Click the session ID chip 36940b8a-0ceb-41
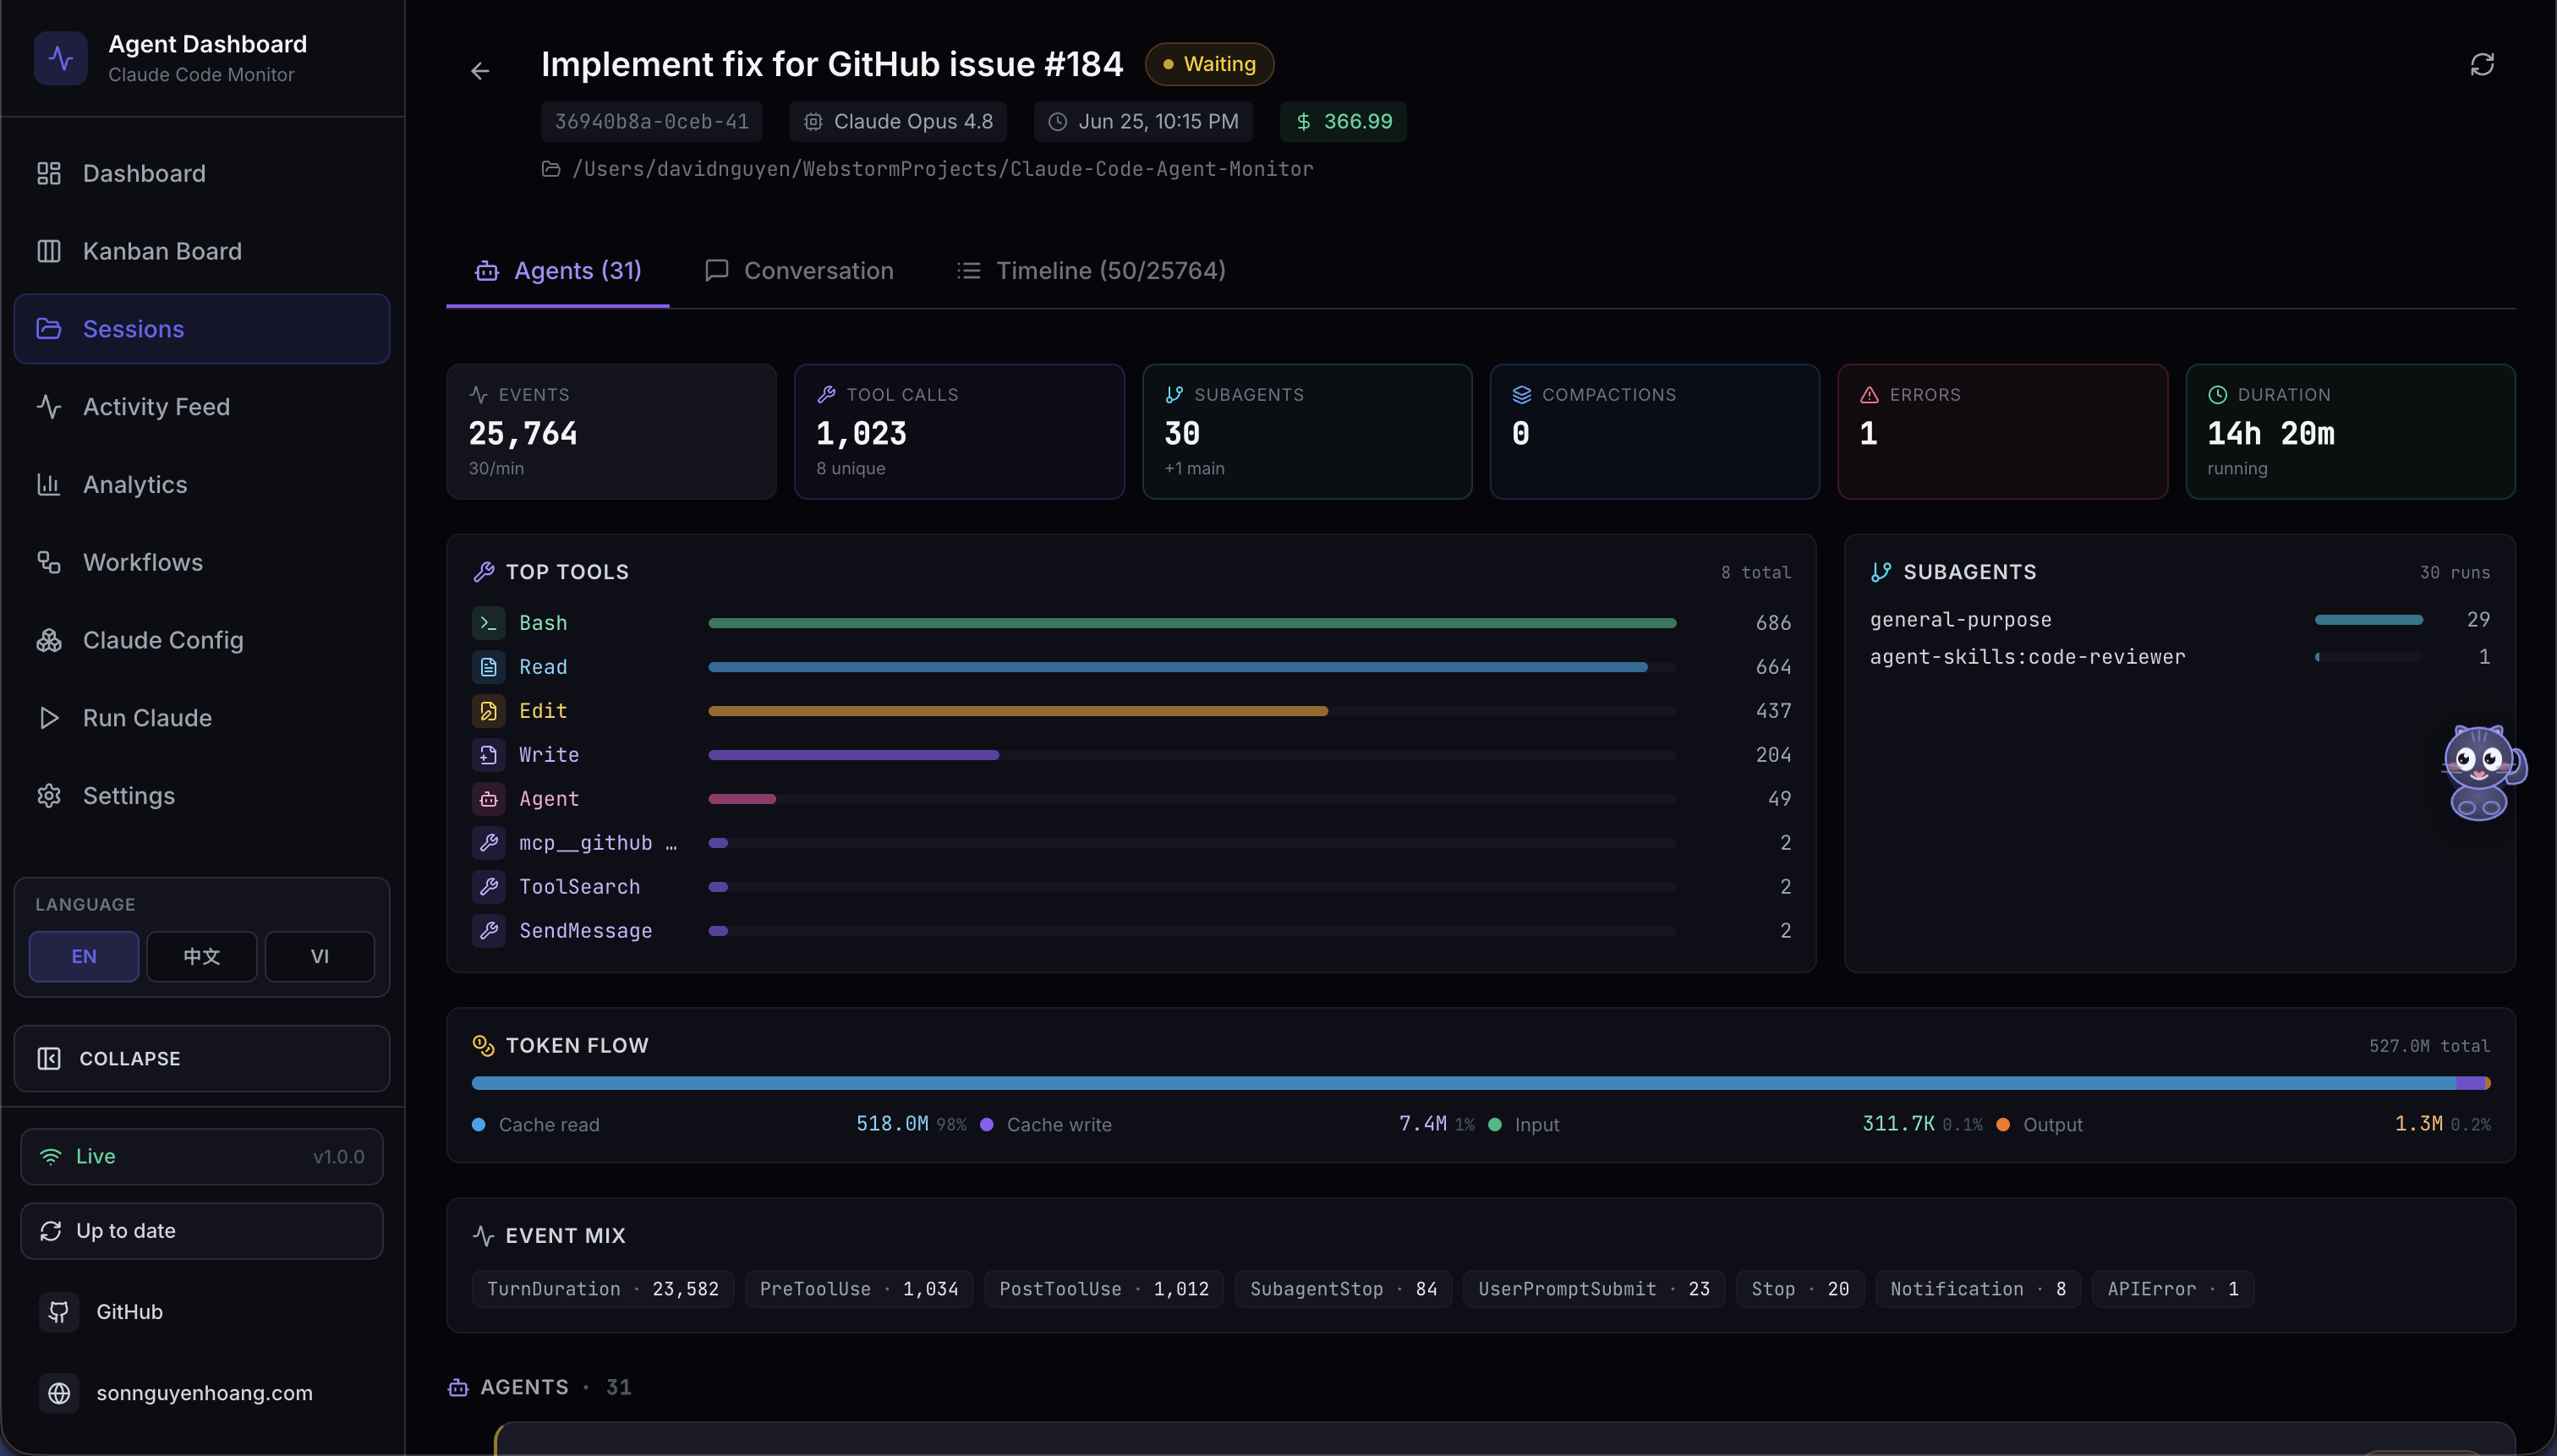The height and width of the screenshot is (1456, 2557). coord(652,121)
